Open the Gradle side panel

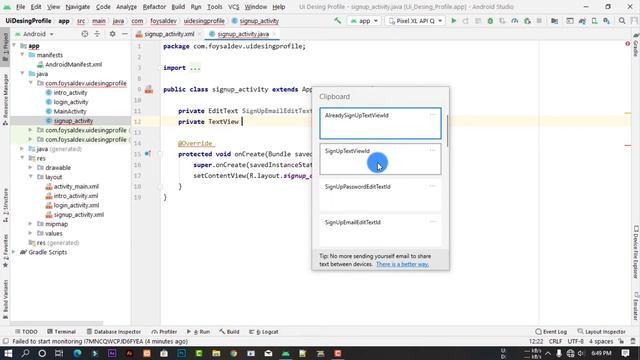pyautogui.click(x=636, y=46)
